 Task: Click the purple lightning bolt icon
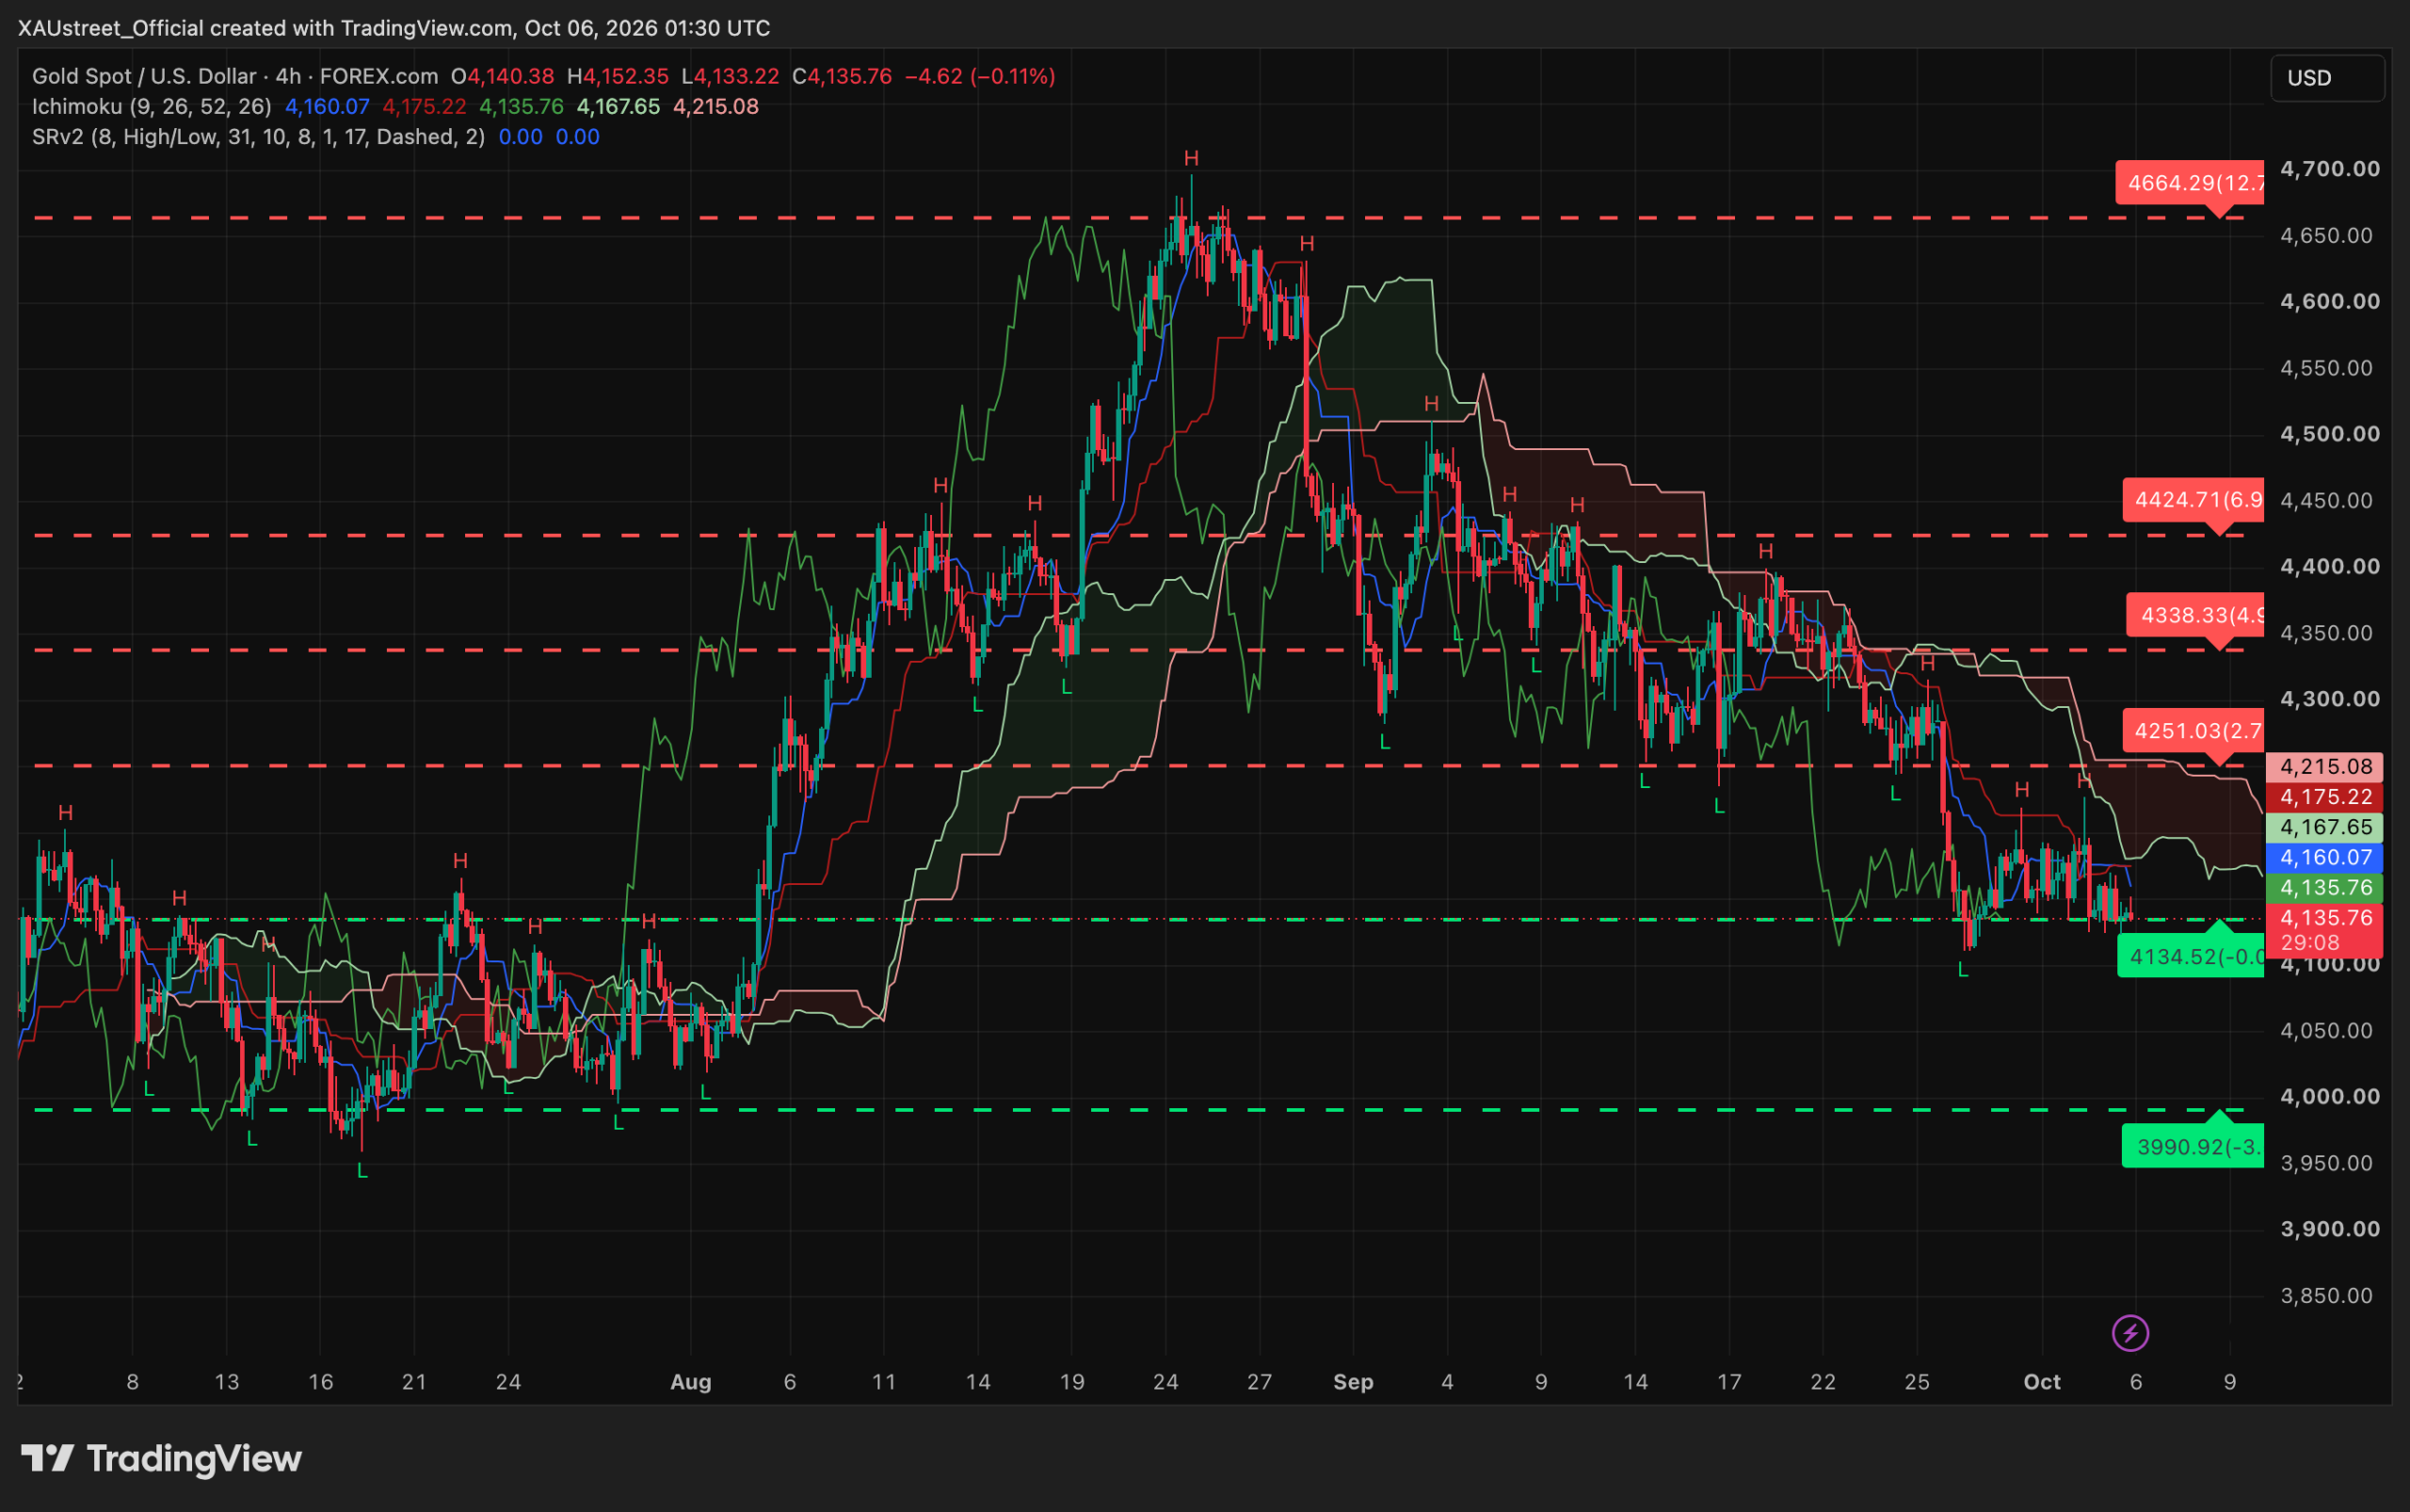[x=2130, y=1333]
